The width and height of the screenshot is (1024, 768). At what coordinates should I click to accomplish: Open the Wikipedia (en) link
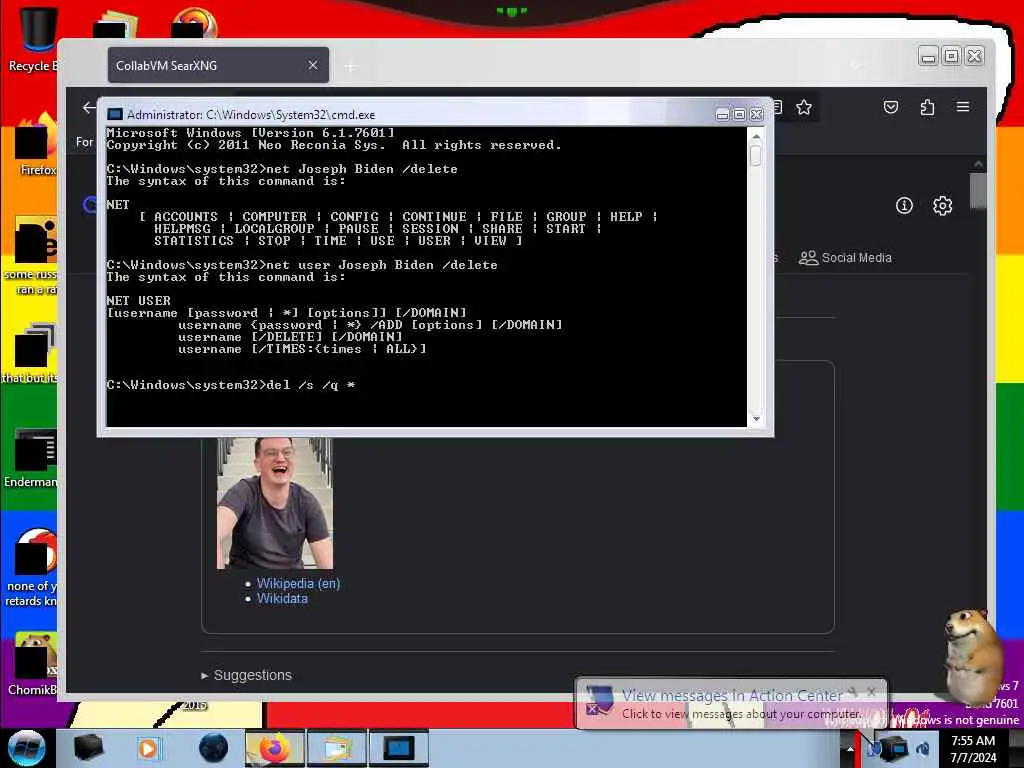pos(298,583)
